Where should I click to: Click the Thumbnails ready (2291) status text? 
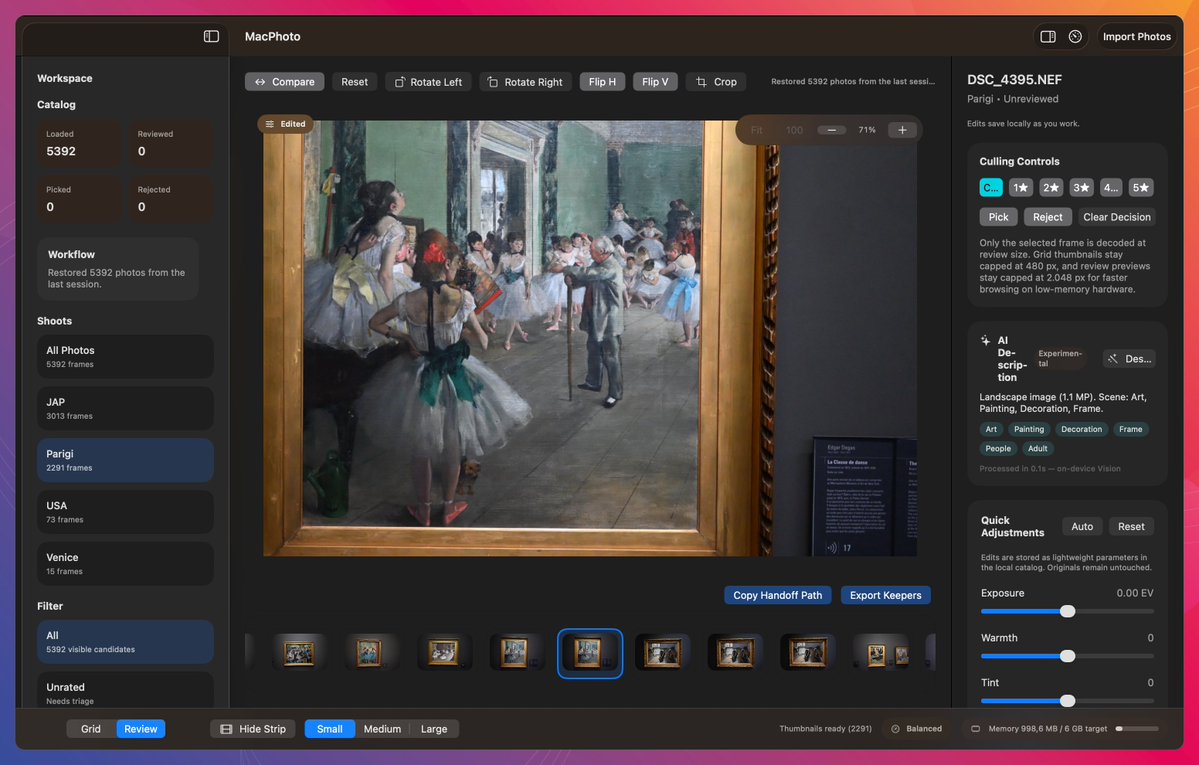[825, 729]
